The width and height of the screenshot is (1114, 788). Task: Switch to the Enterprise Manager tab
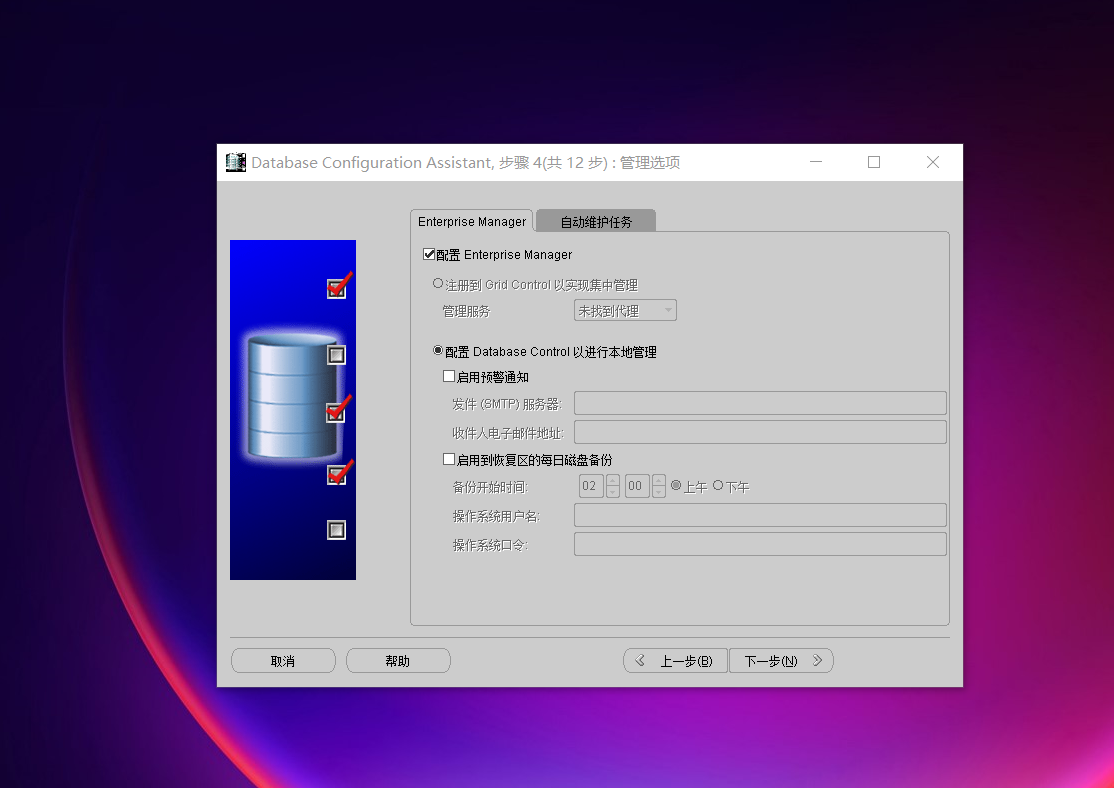[472, 222]
